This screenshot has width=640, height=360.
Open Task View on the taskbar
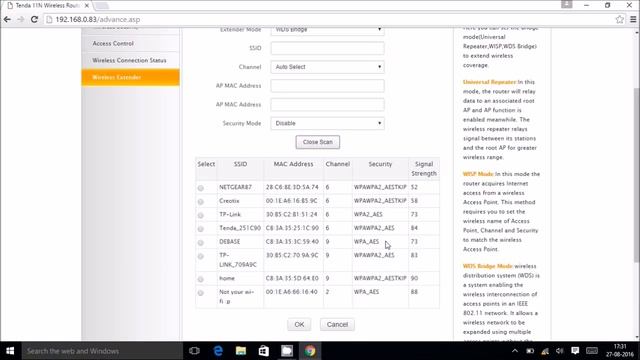194,351
